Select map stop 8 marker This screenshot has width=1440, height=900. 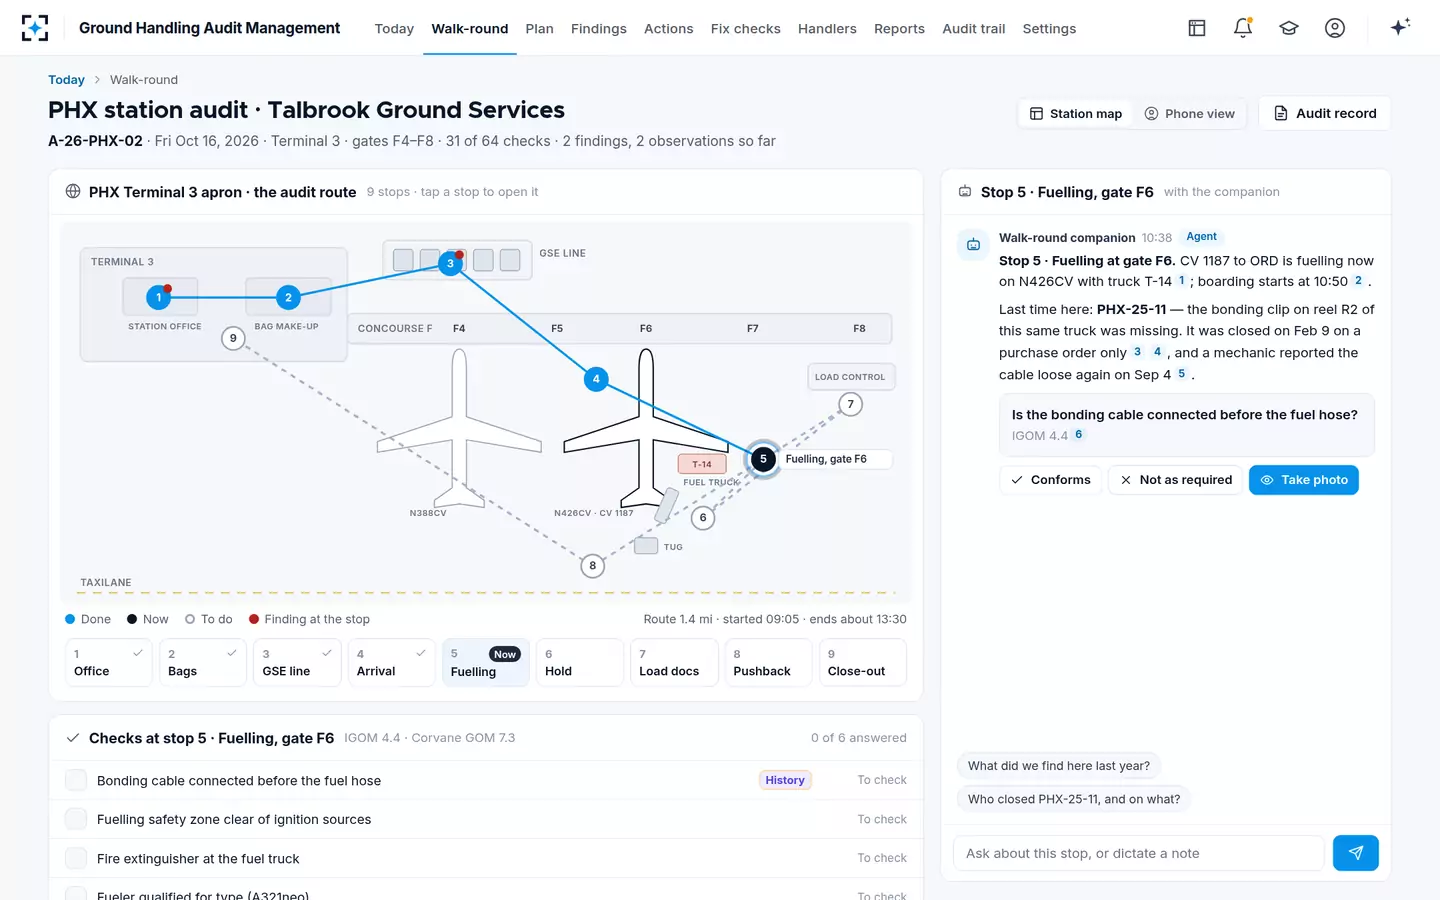(592, 566)
